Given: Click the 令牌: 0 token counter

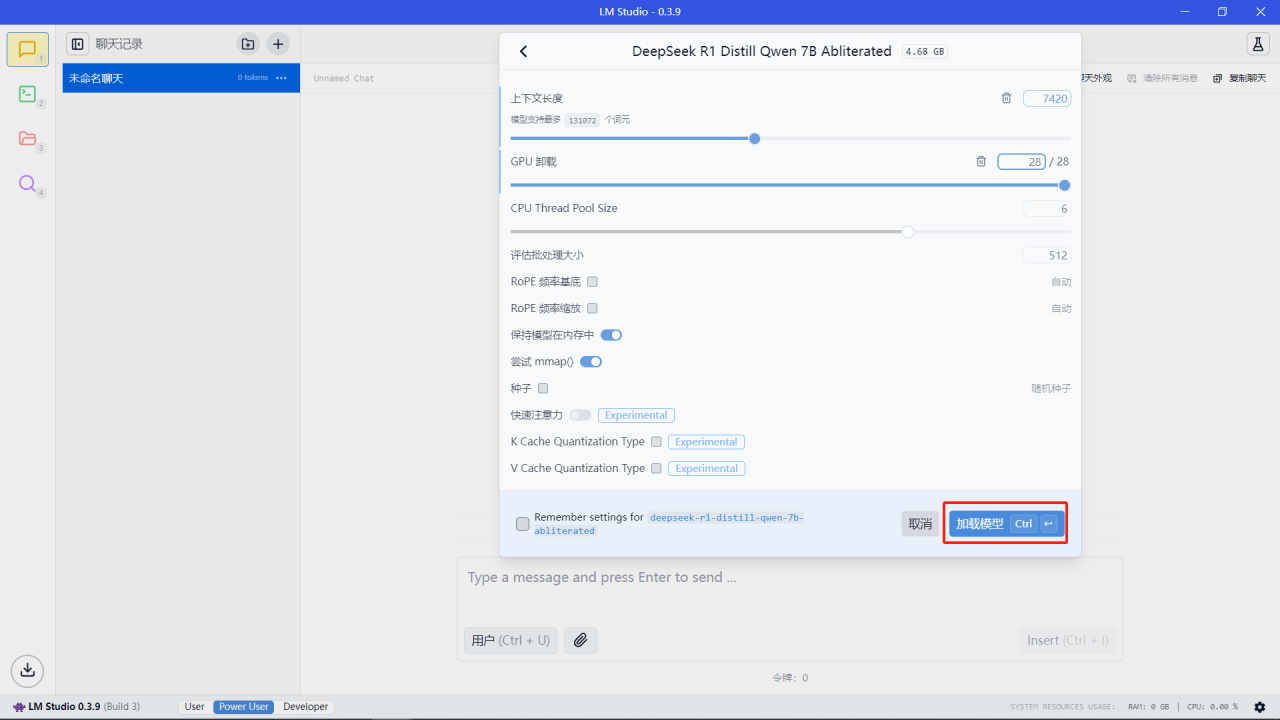Looking at the screenshot, I should (790, 677).
